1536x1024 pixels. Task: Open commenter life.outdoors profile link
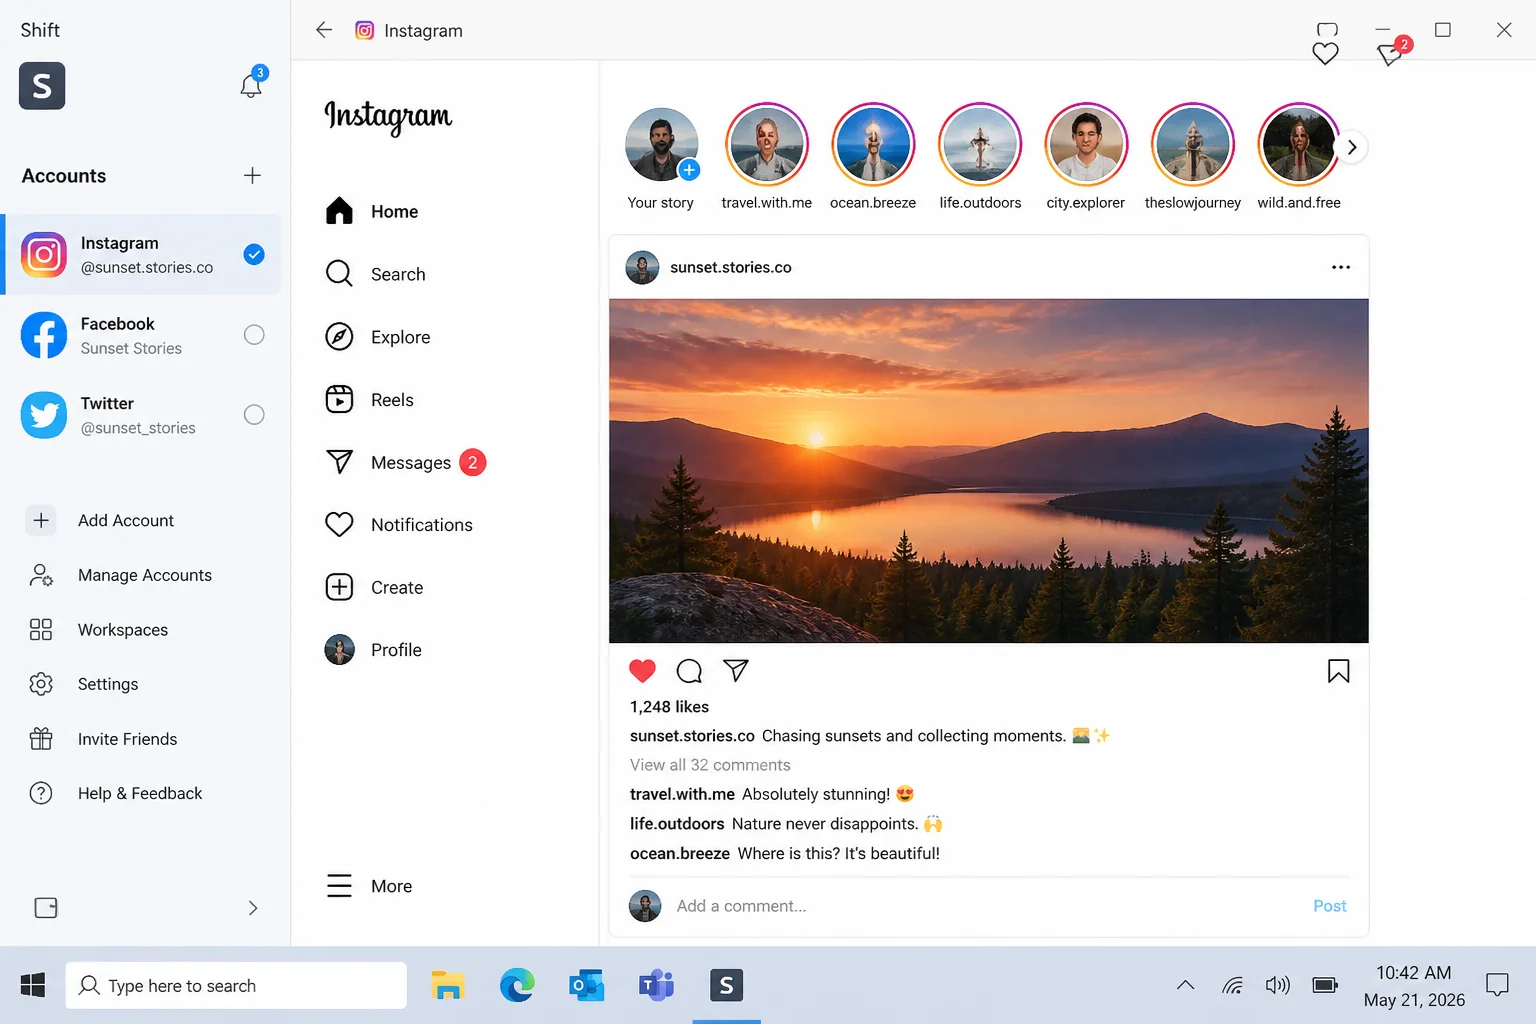point(677,824)
